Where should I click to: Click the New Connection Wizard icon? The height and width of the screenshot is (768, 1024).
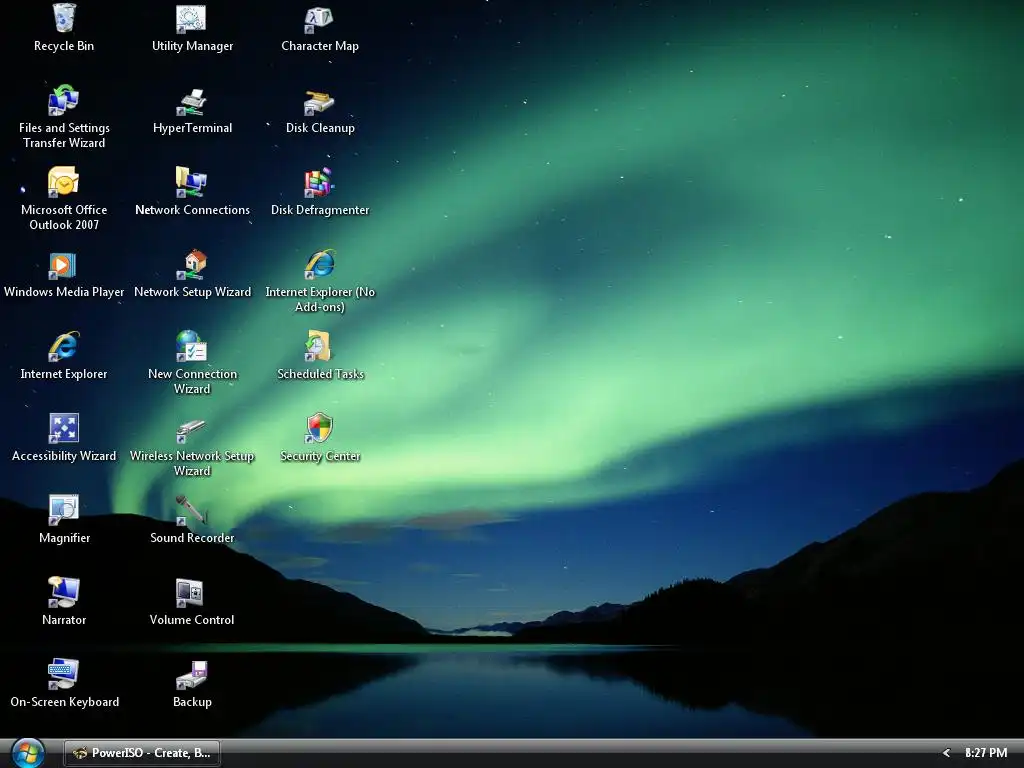coord(191,346)
